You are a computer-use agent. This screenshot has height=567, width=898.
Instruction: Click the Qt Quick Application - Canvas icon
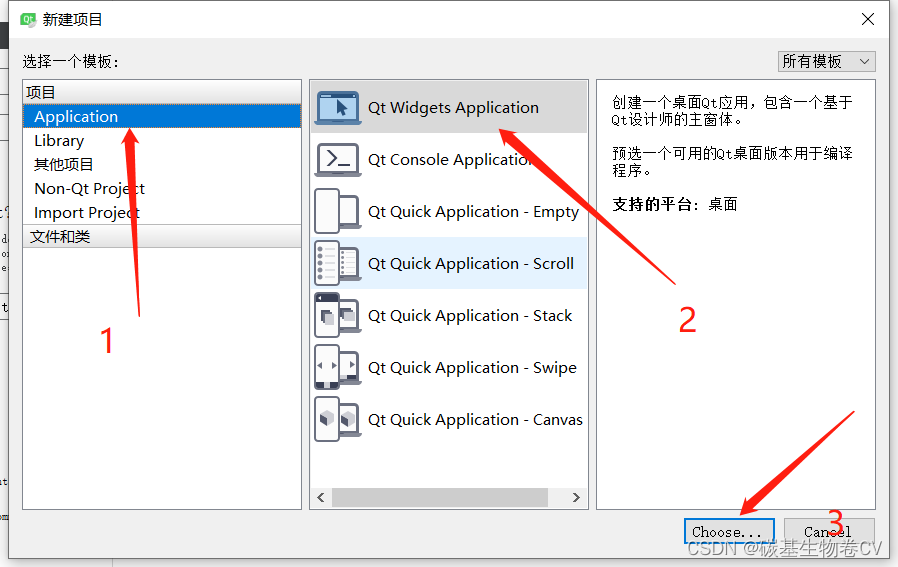coord(338,419)
